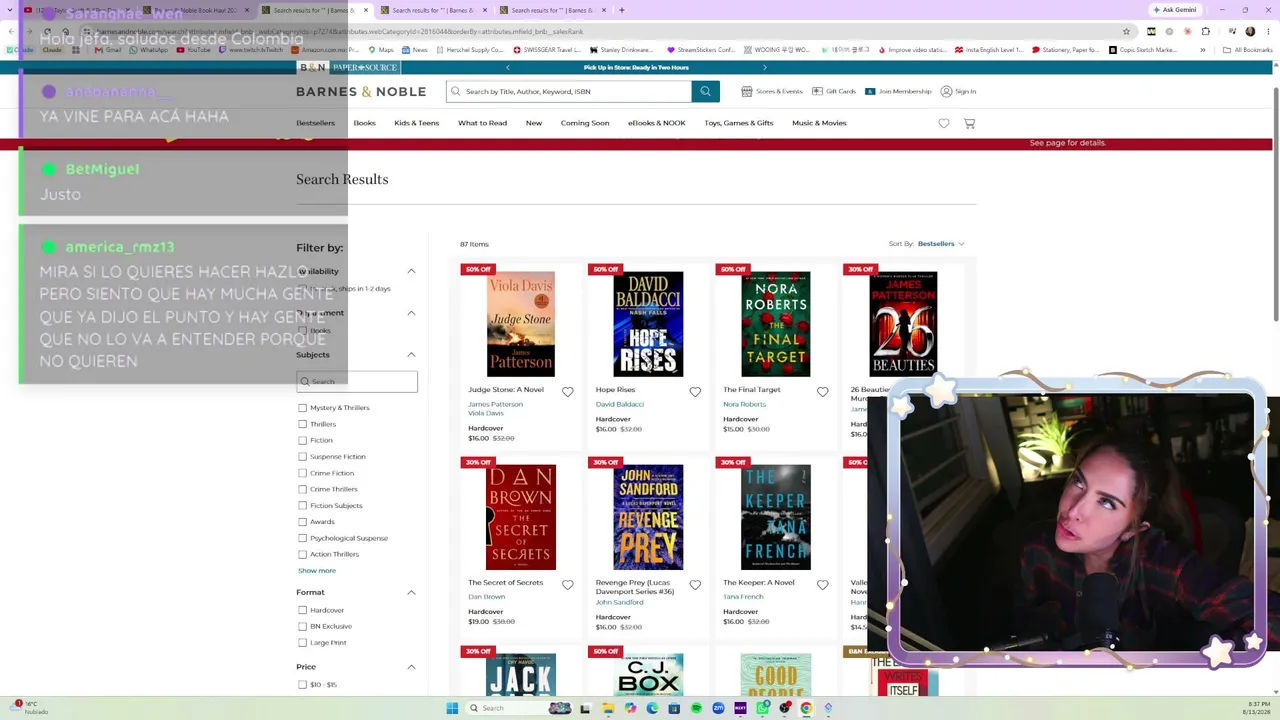
Task: Check the Thrillers subject filter
Action: (302, 424)
